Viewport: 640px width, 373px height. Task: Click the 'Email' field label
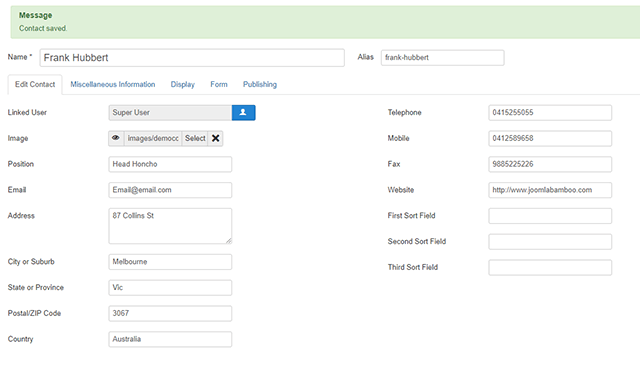(x=17, y=190)
